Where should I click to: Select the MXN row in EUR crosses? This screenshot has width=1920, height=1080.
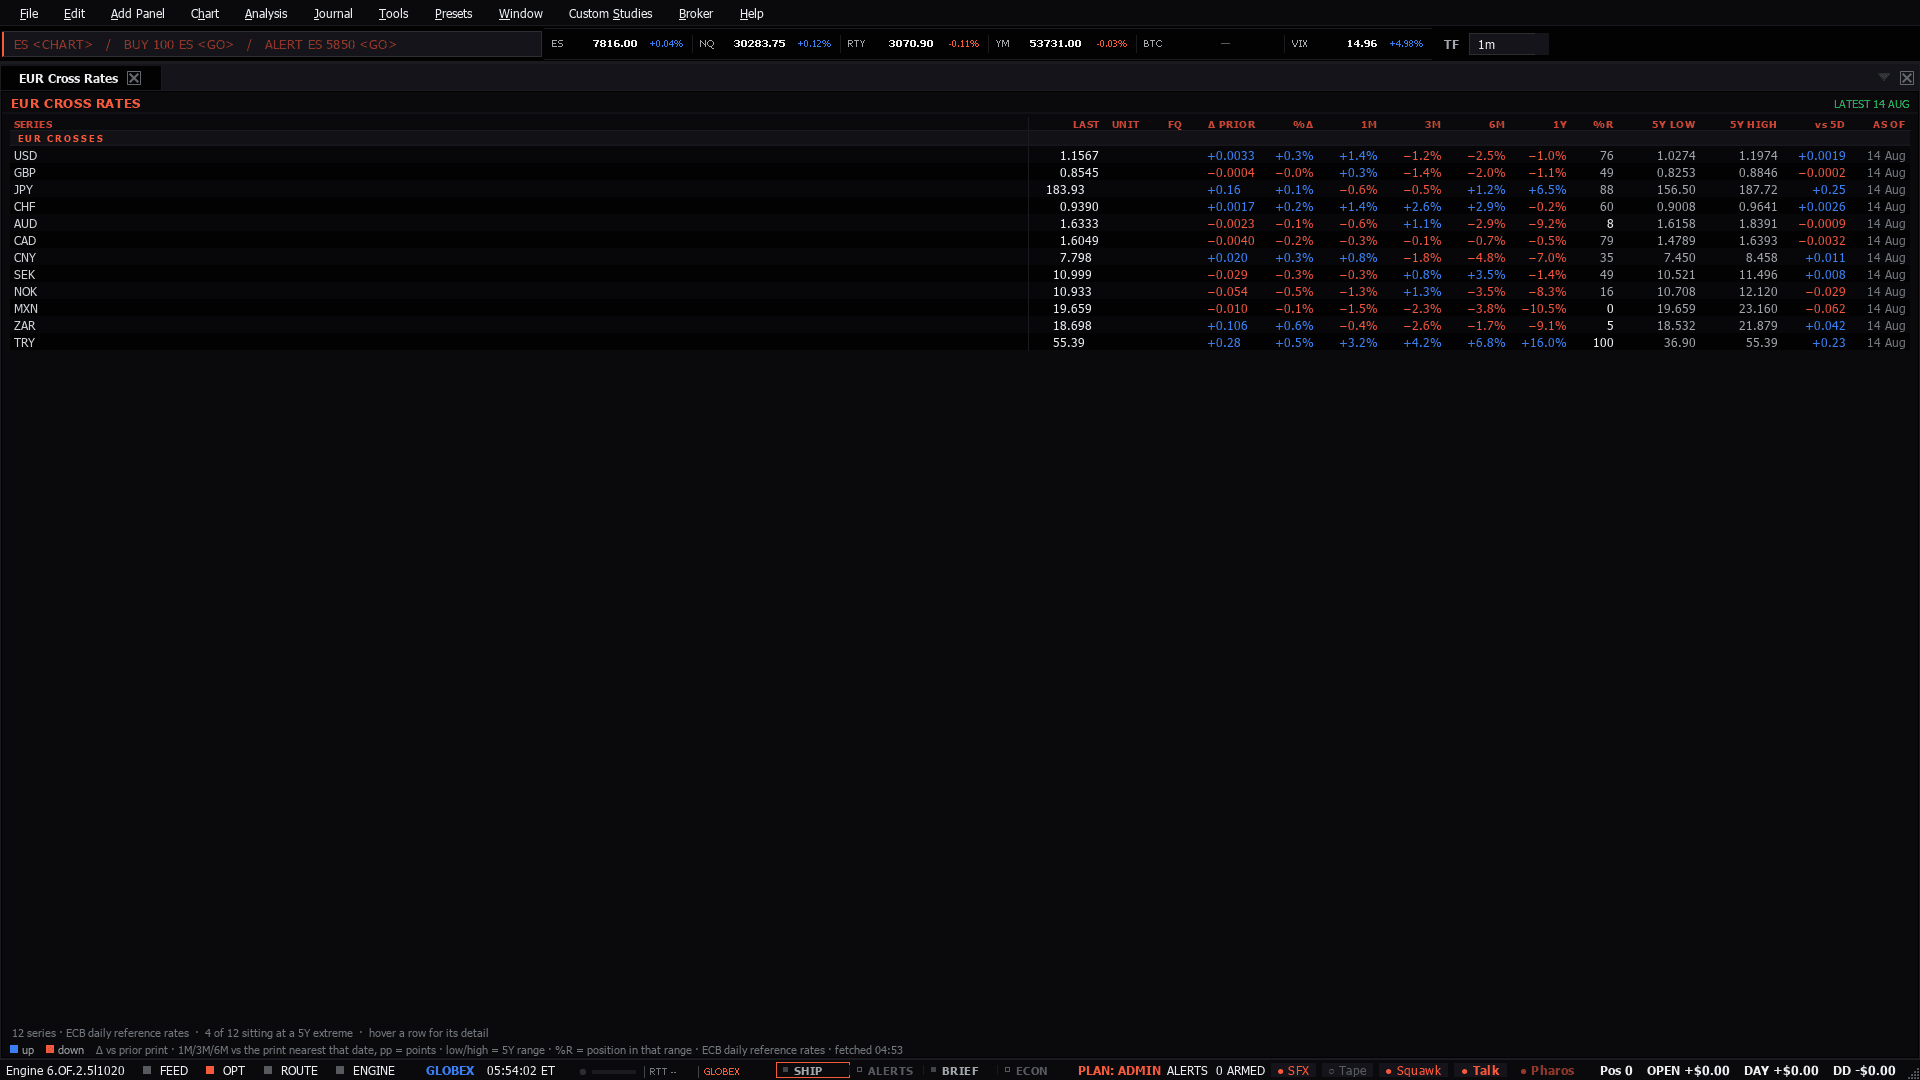960,309
